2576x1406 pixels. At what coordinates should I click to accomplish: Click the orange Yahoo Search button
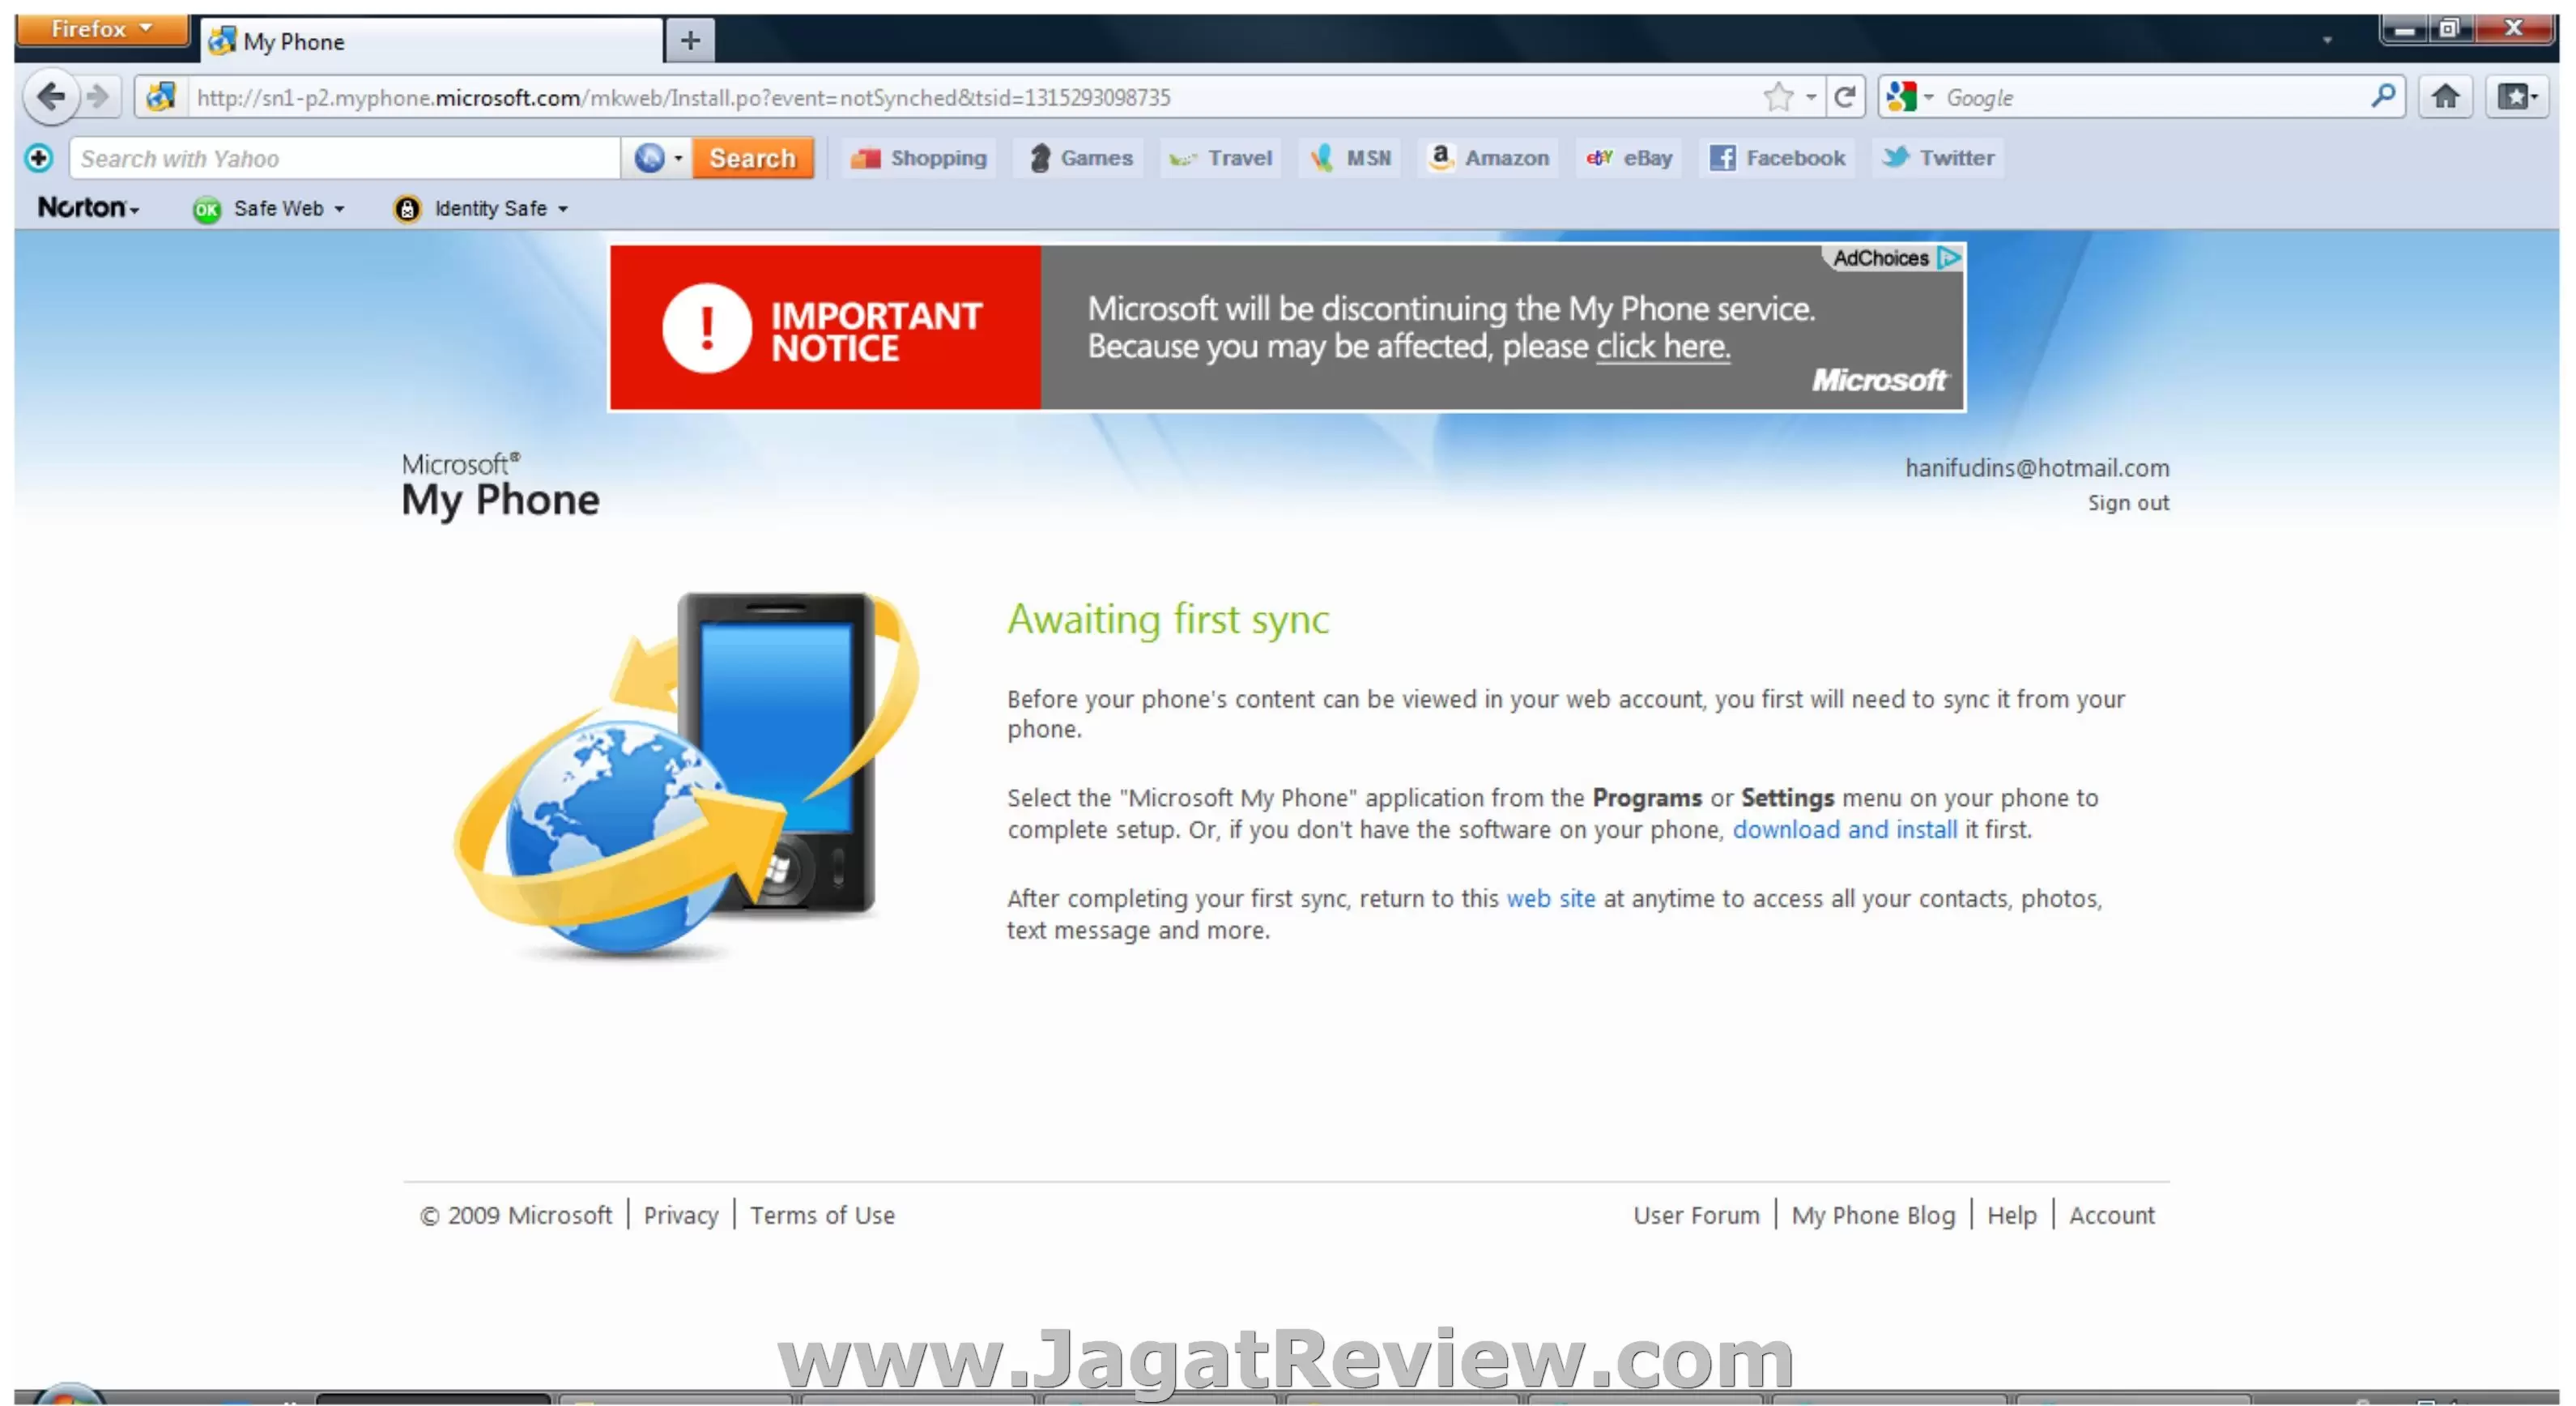coord(752,158)
